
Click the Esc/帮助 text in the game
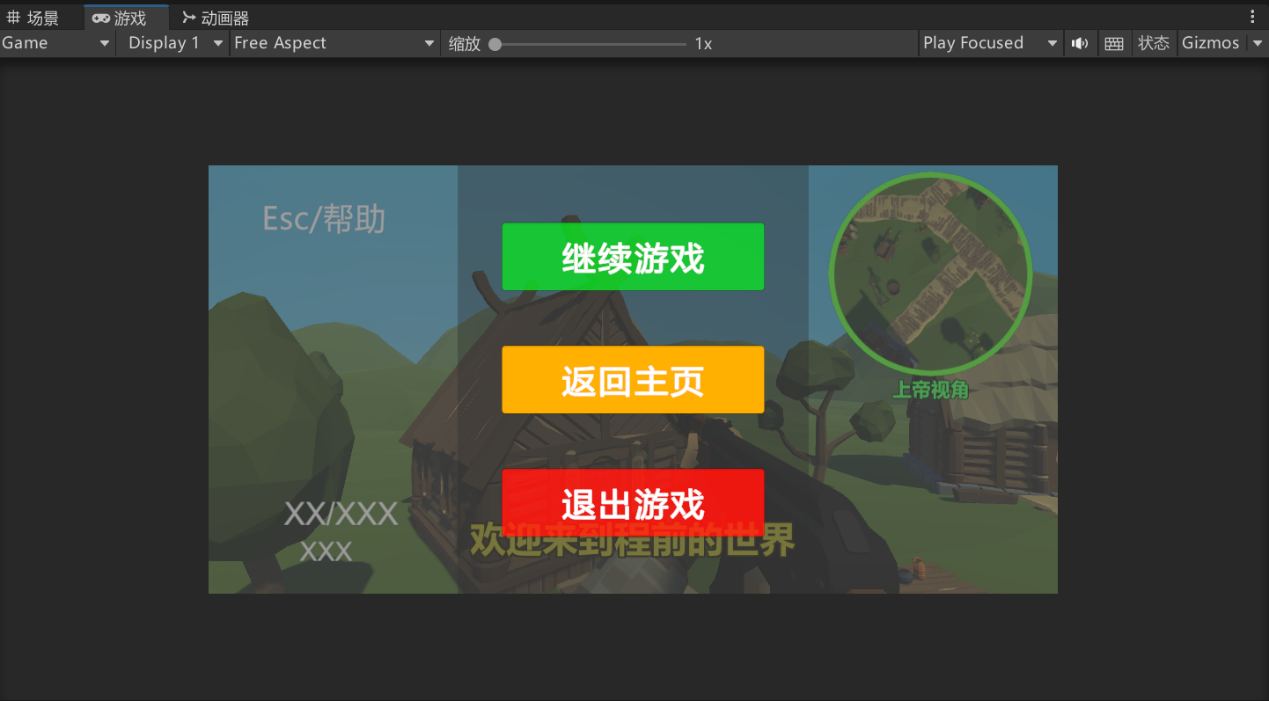(x=324, y=219)
